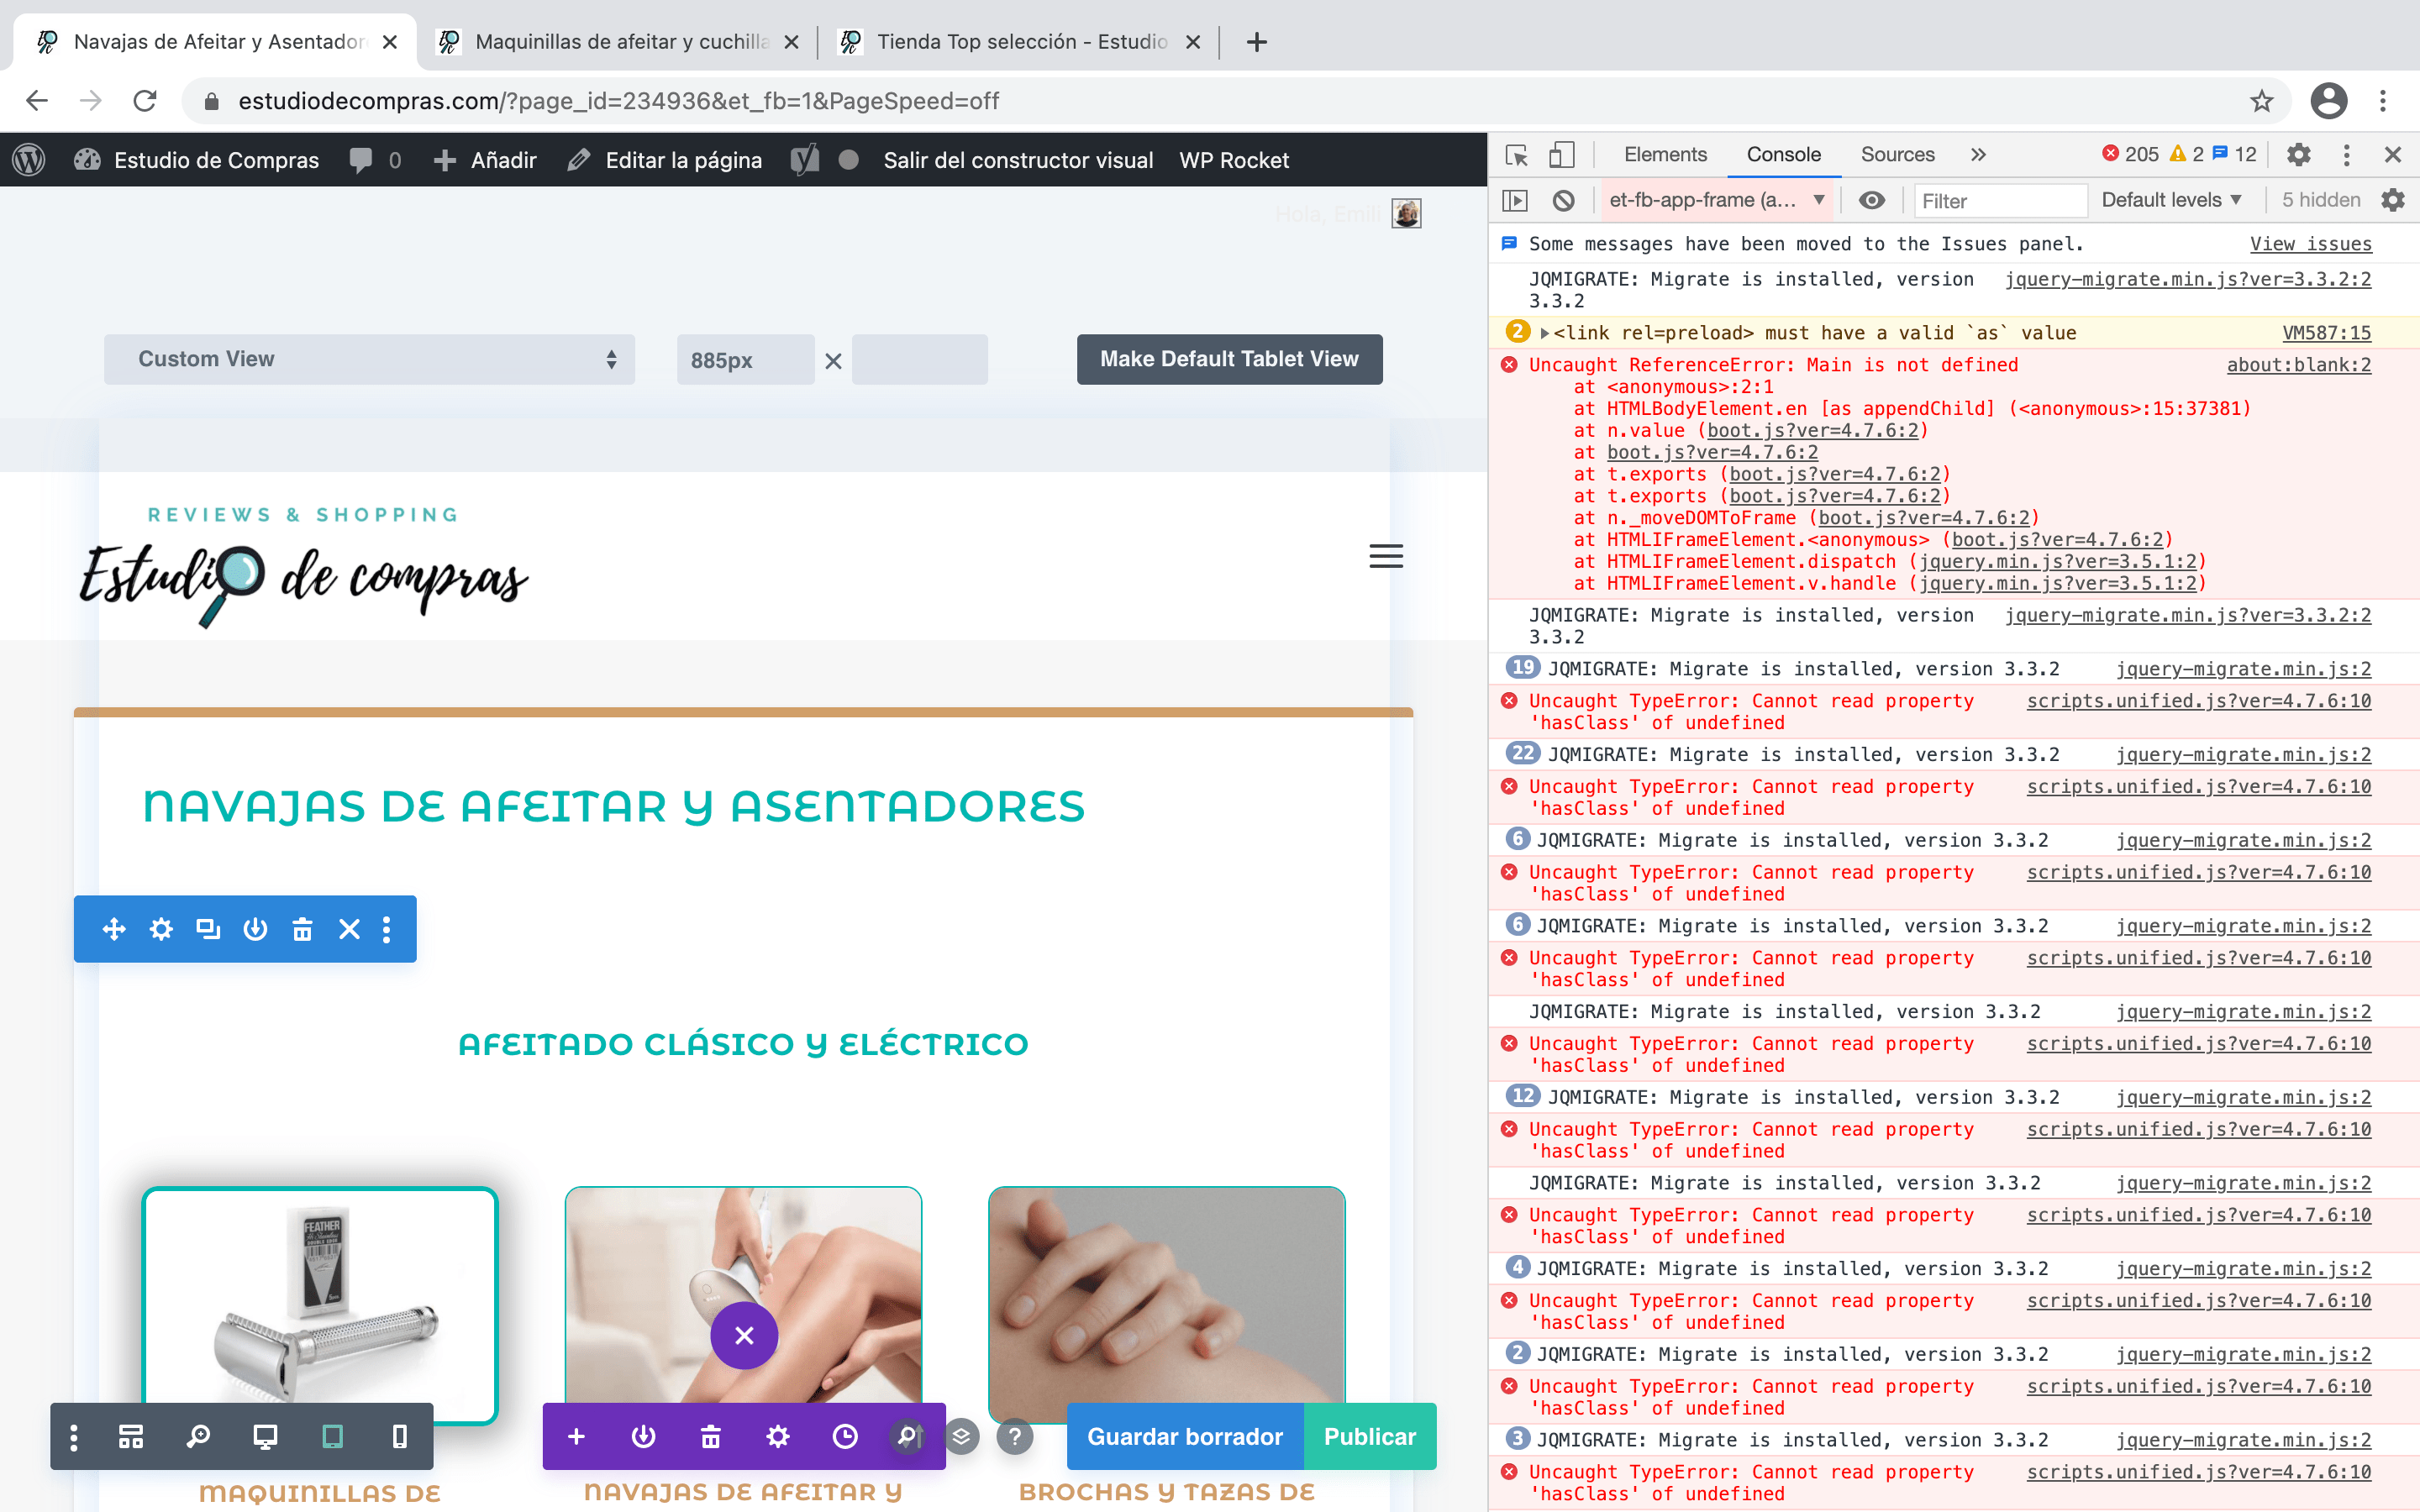This screenshot has width=2420, height=1512.
Task: Open View issues link in console
Action: click(2310, 244)
